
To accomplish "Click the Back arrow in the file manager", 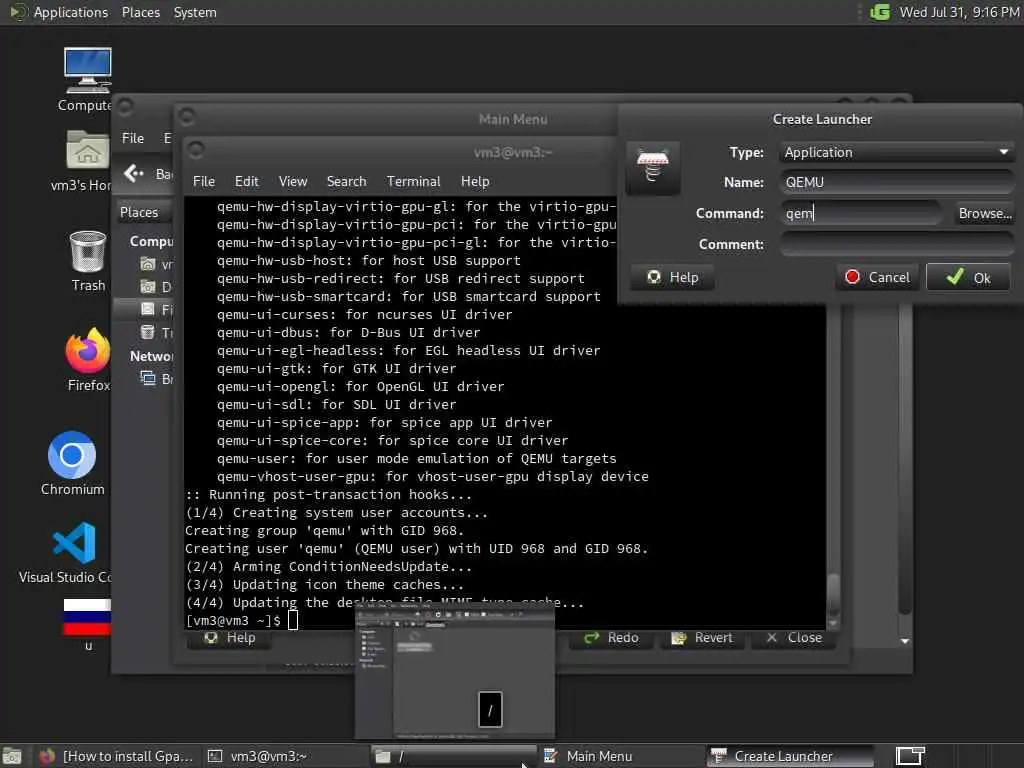I will click(134, 173).
